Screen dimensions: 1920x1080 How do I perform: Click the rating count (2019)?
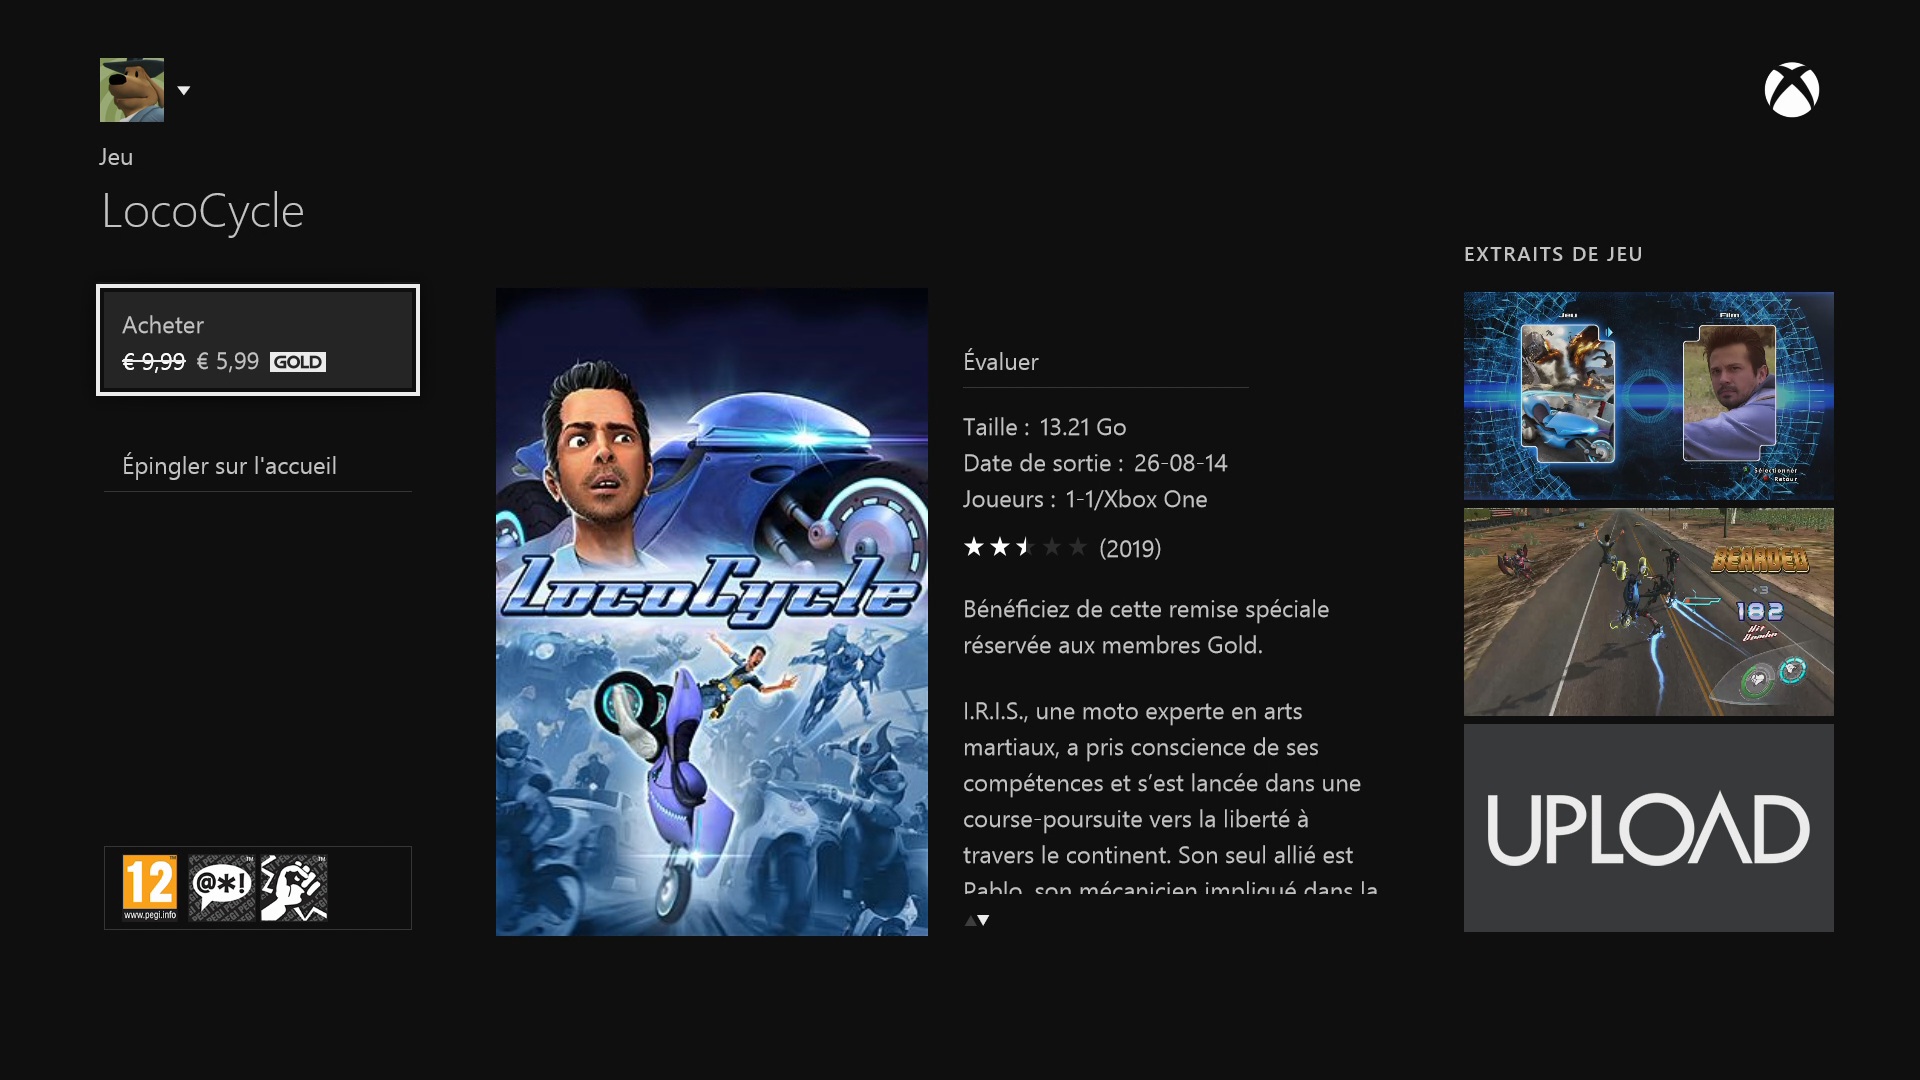(1130, 549)
